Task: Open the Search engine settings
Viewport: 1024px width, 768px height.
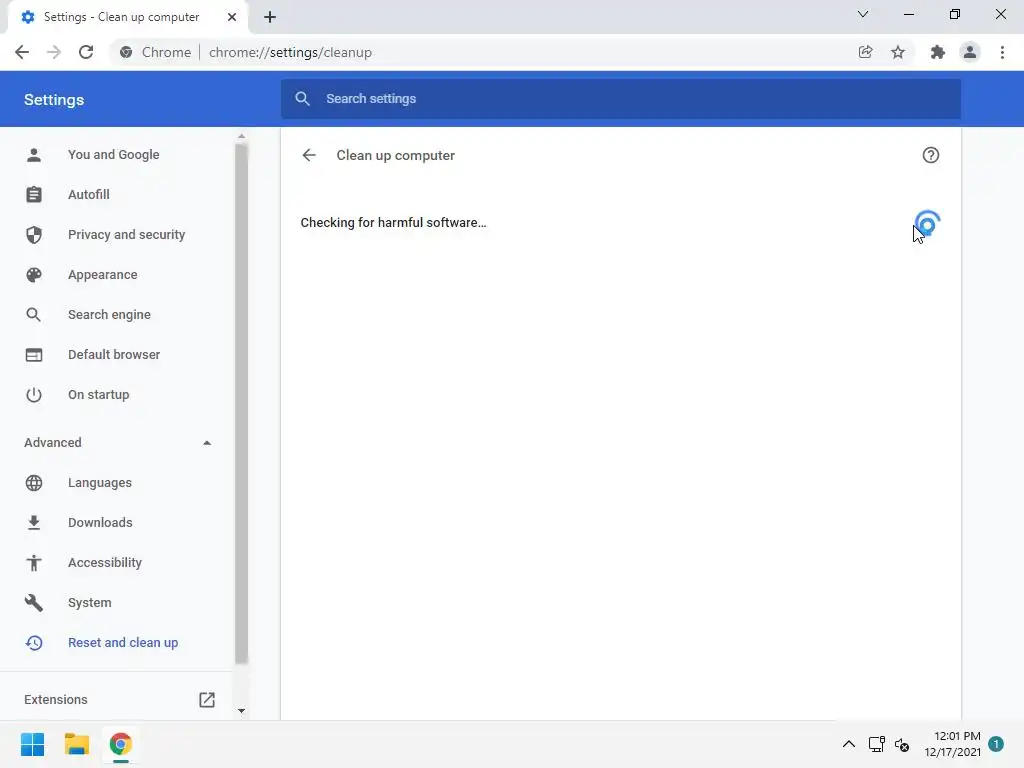Action: (x=109, y=315)
